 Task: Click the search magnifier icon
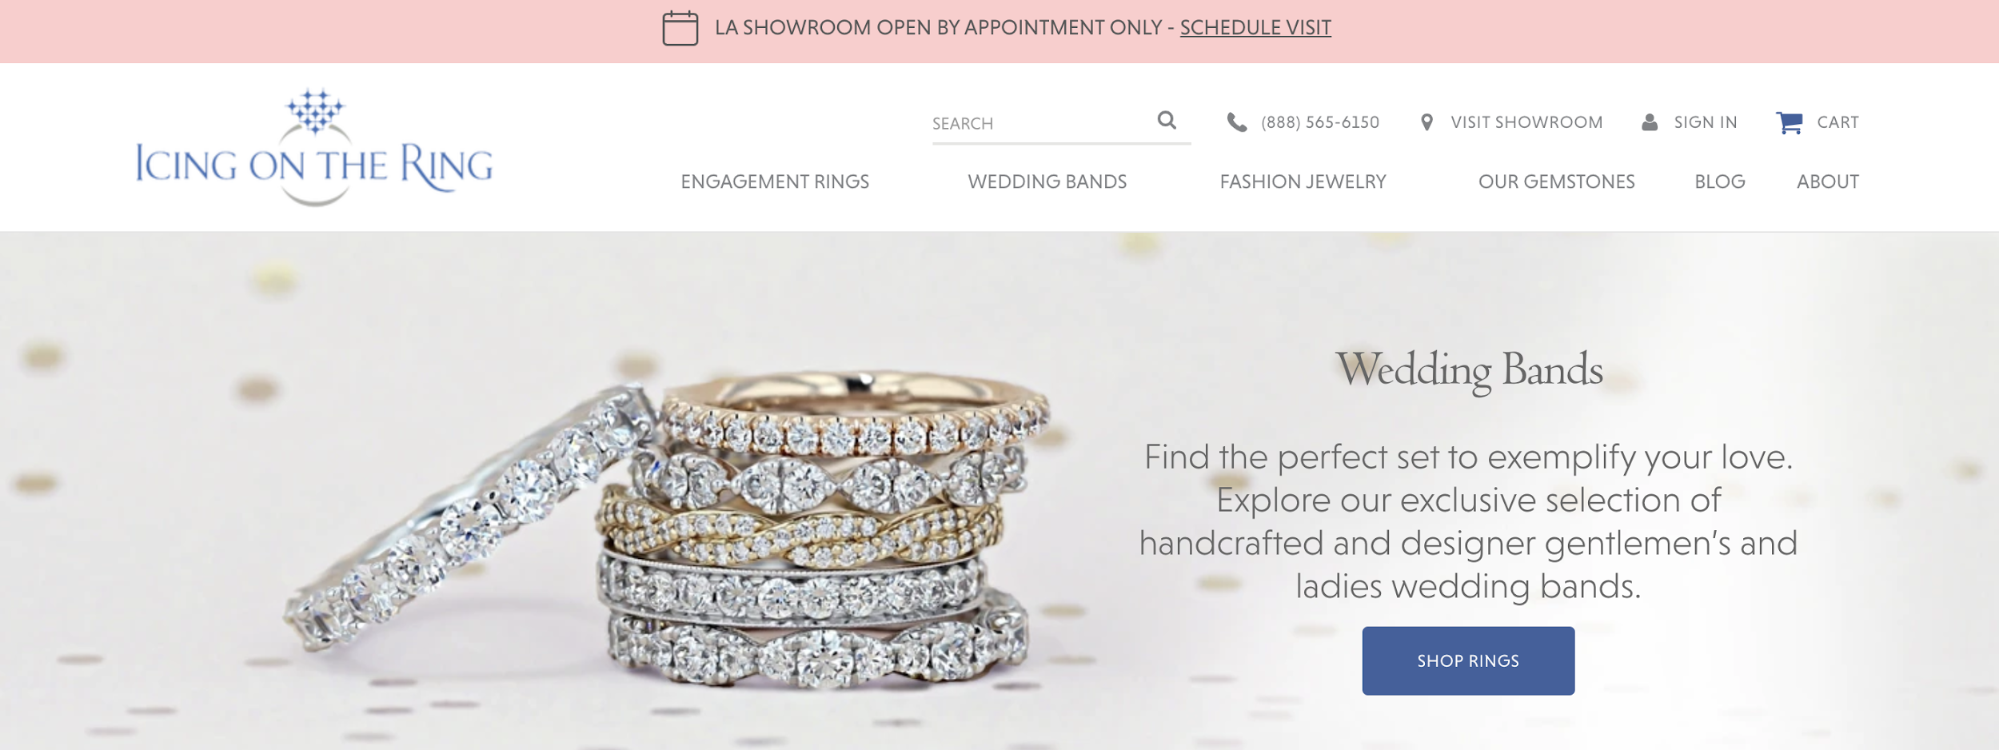(x=1167, y=120)
